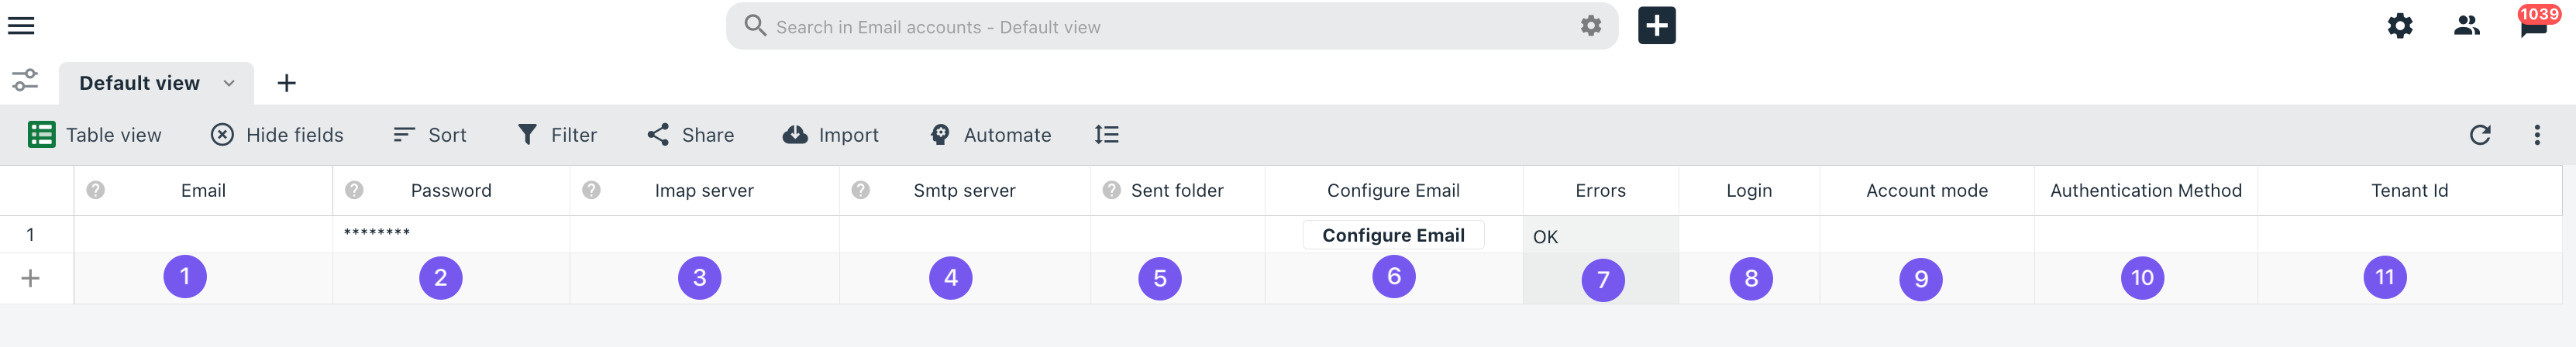The image size is (2576, 347).
Task: Open the Hide fields option
Action: [277, 135]
